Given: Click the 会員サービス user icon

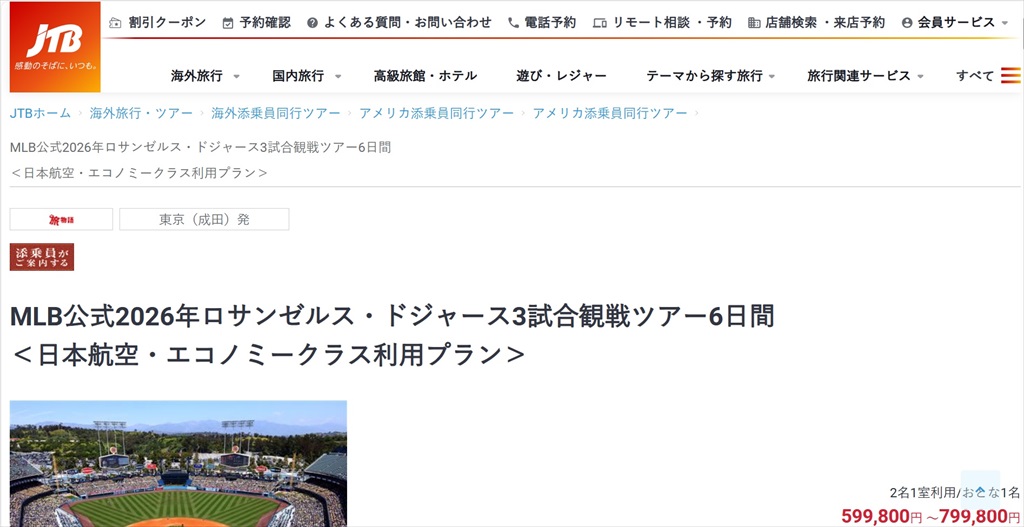Looking at the screenshot, I should coord(906,23).
